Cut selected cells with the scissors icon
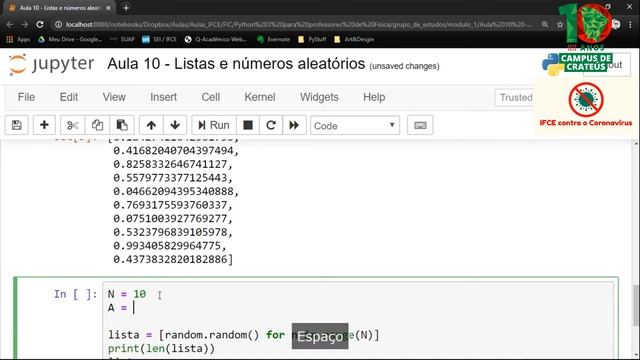The image size is (640, 360). tap(73, 125)
